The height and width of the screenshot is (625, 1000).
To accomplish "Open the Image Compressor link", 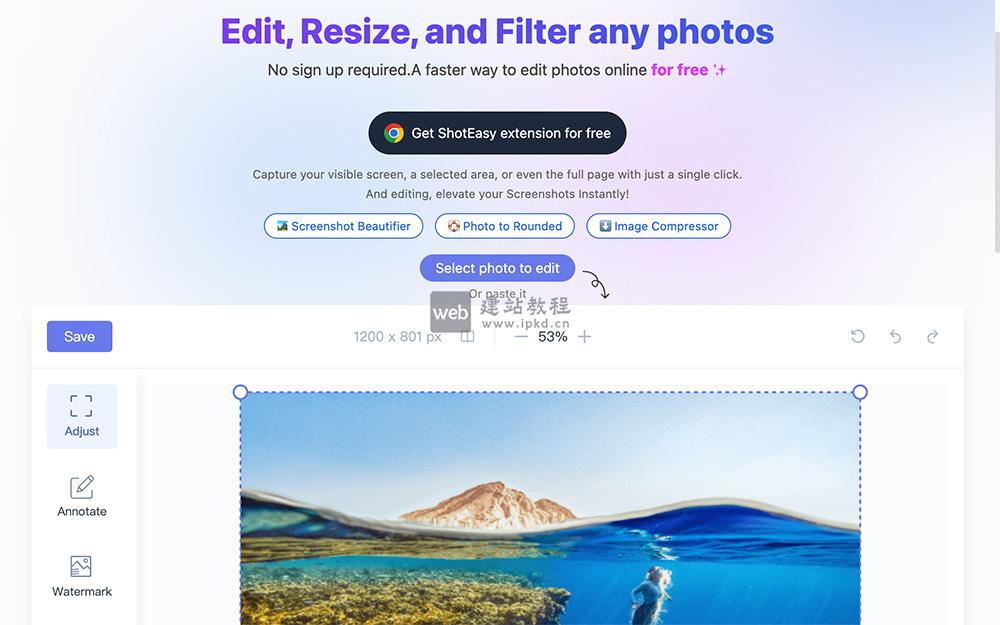I will coord(658,226).
